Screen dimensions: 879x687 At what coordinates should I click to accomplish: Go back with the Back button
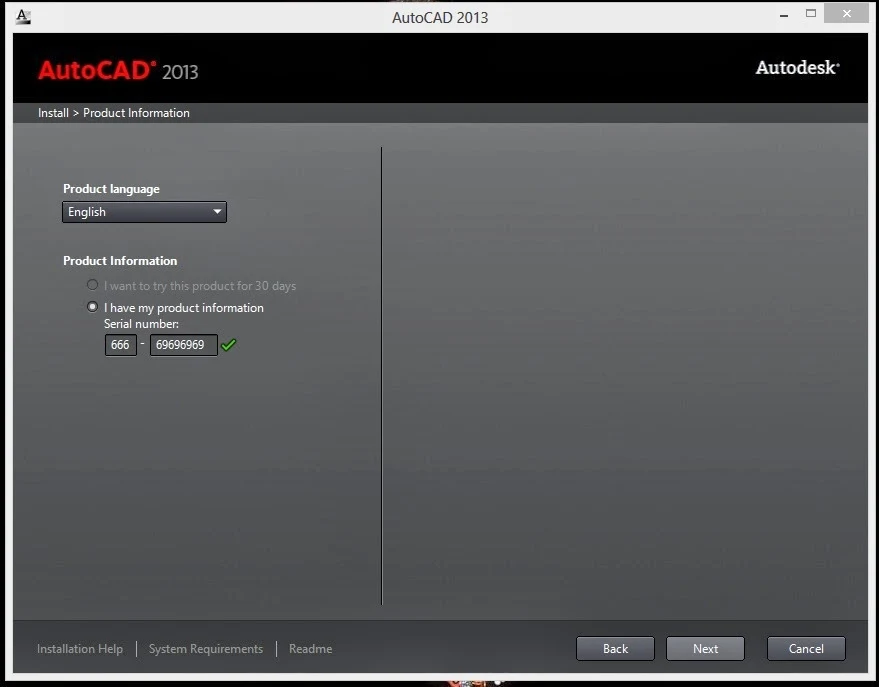click(615, 648)
